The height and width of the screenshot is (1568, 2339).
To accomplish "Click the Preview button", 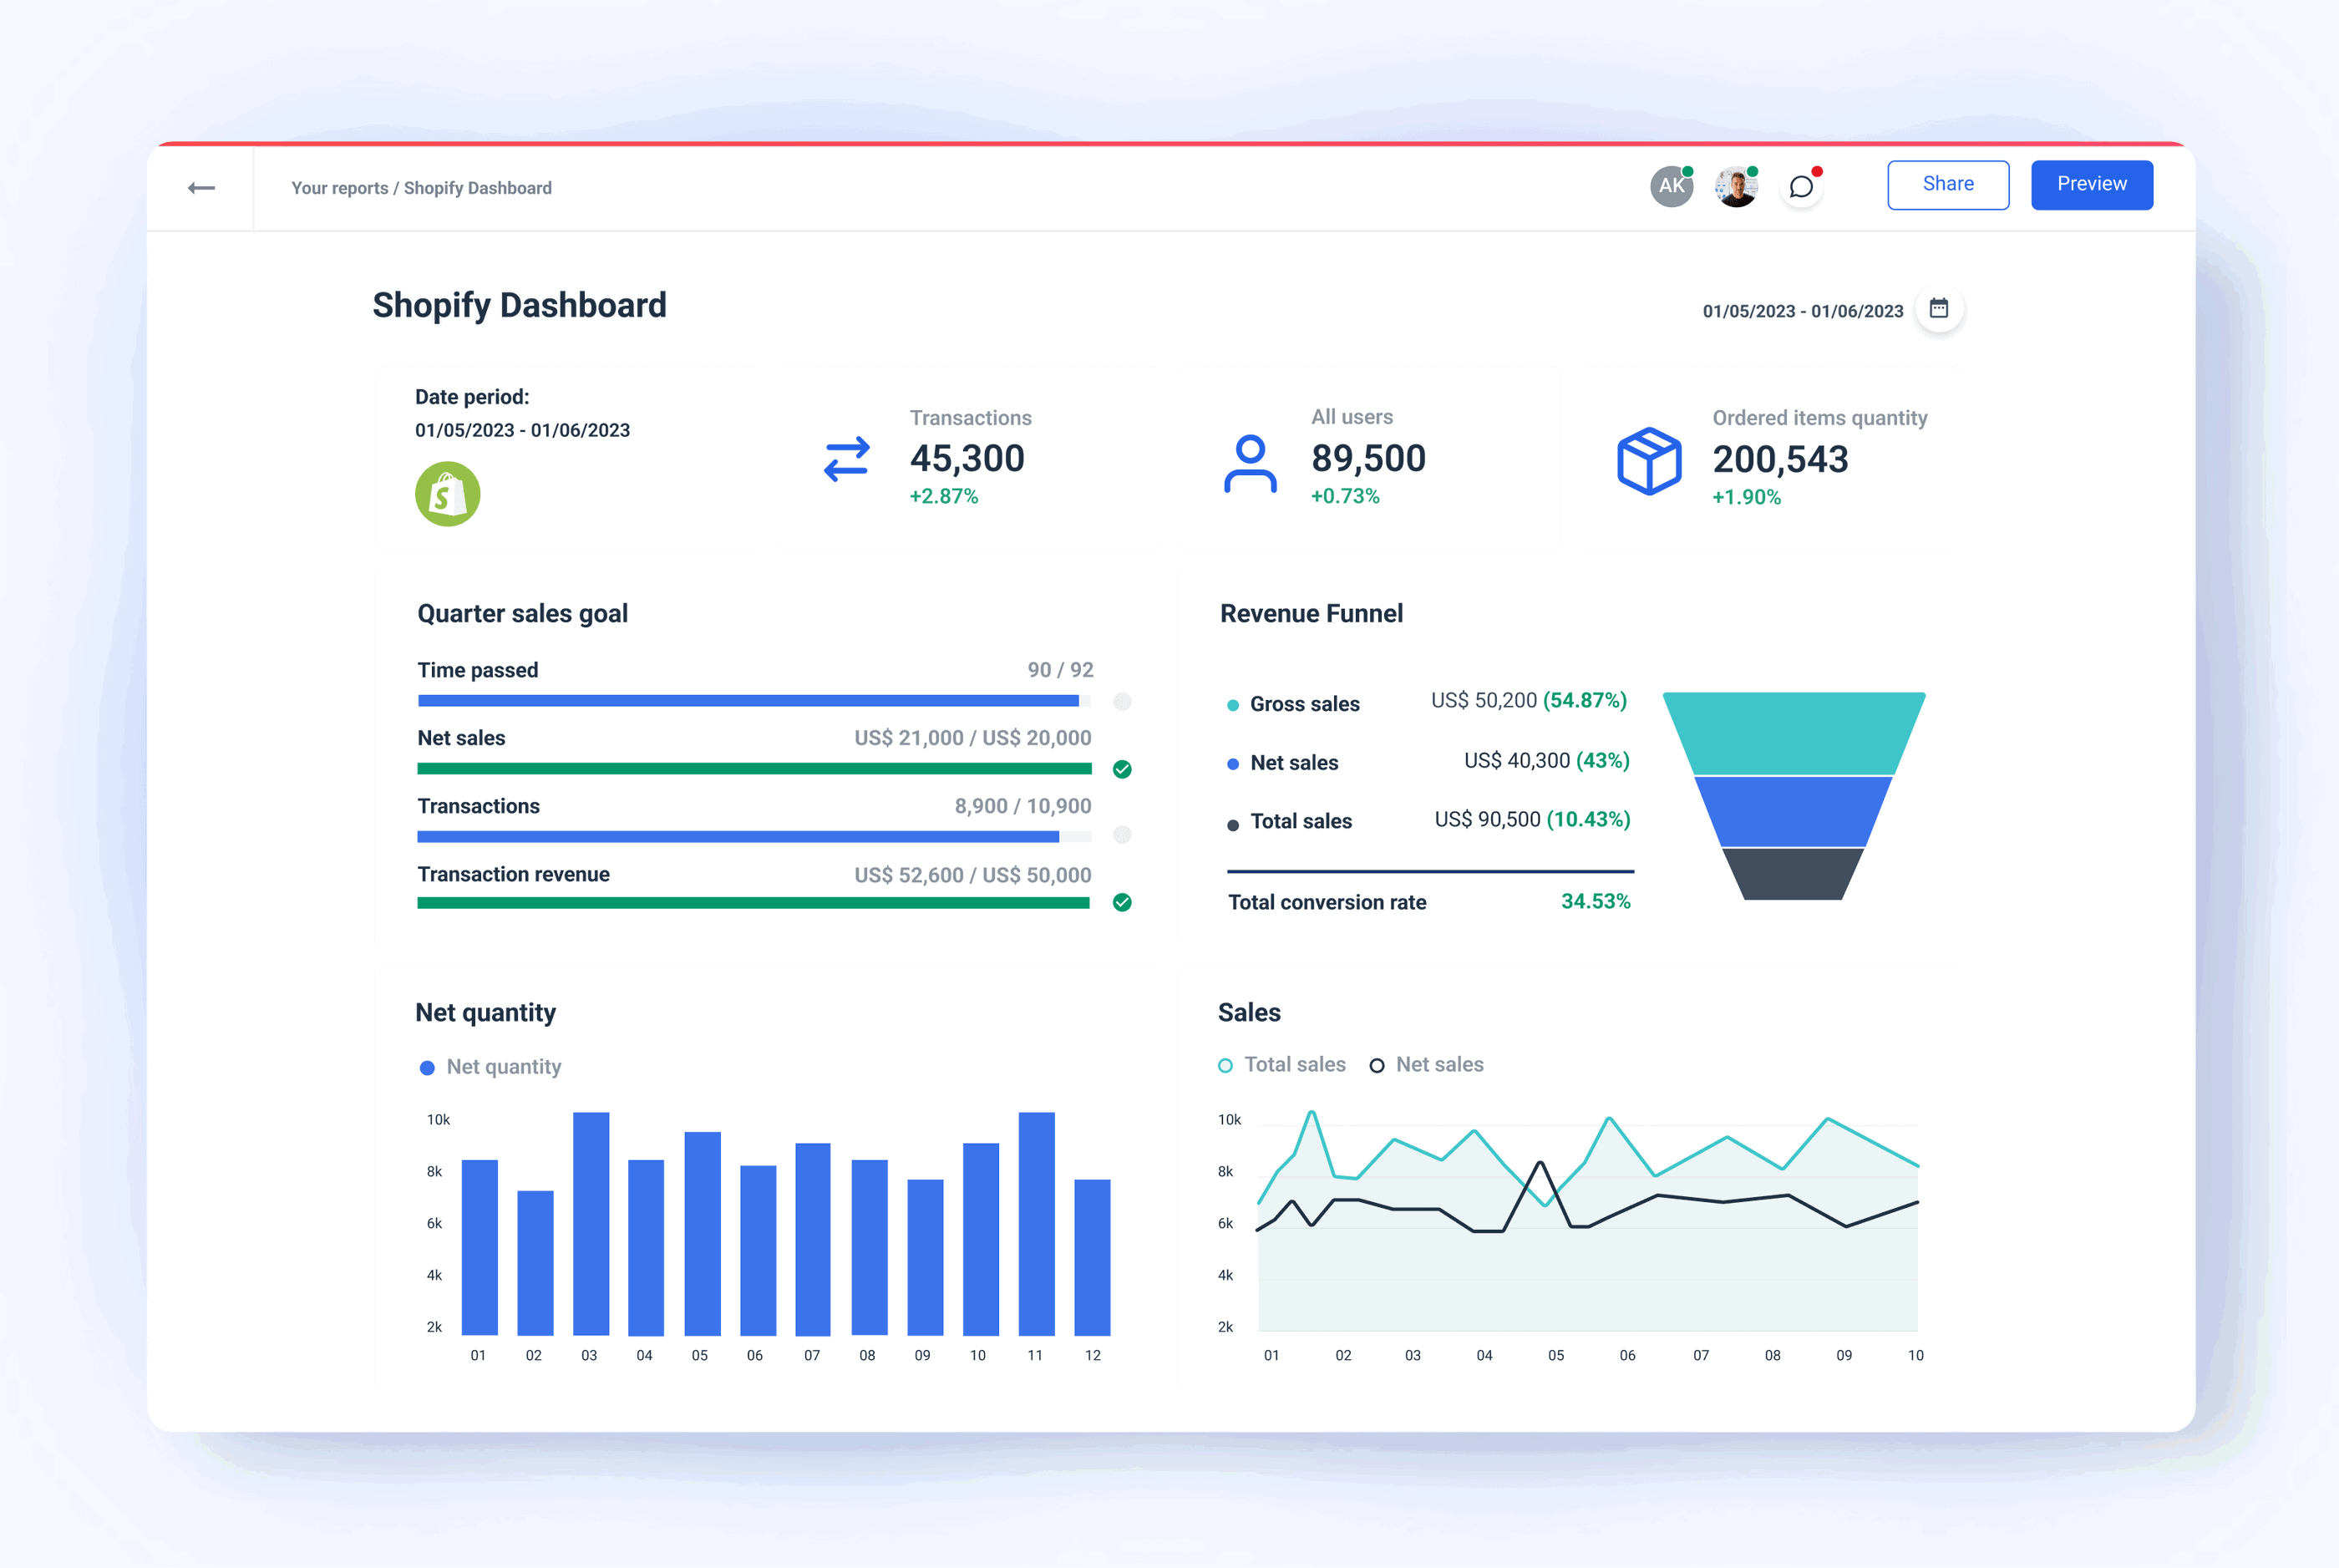I will pyautogui.click(x=2091, y=184).
